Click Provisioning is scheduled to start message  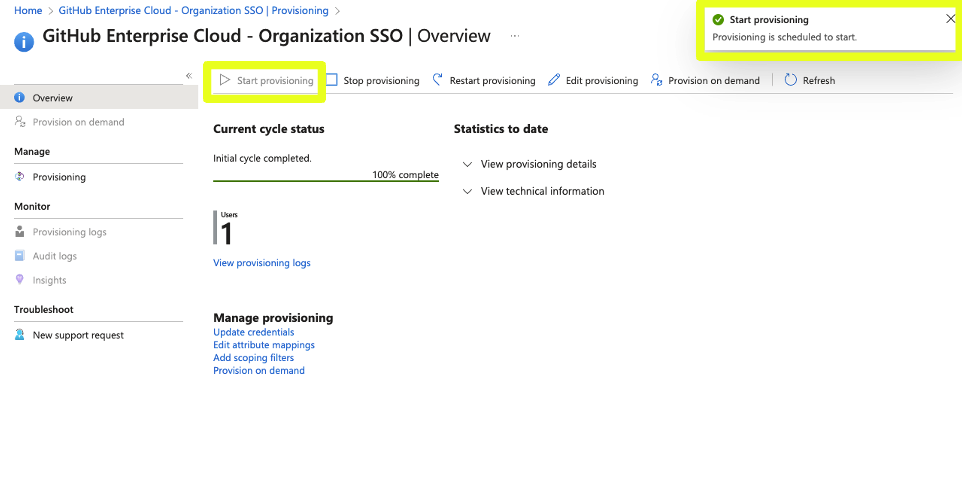(784, 37)
